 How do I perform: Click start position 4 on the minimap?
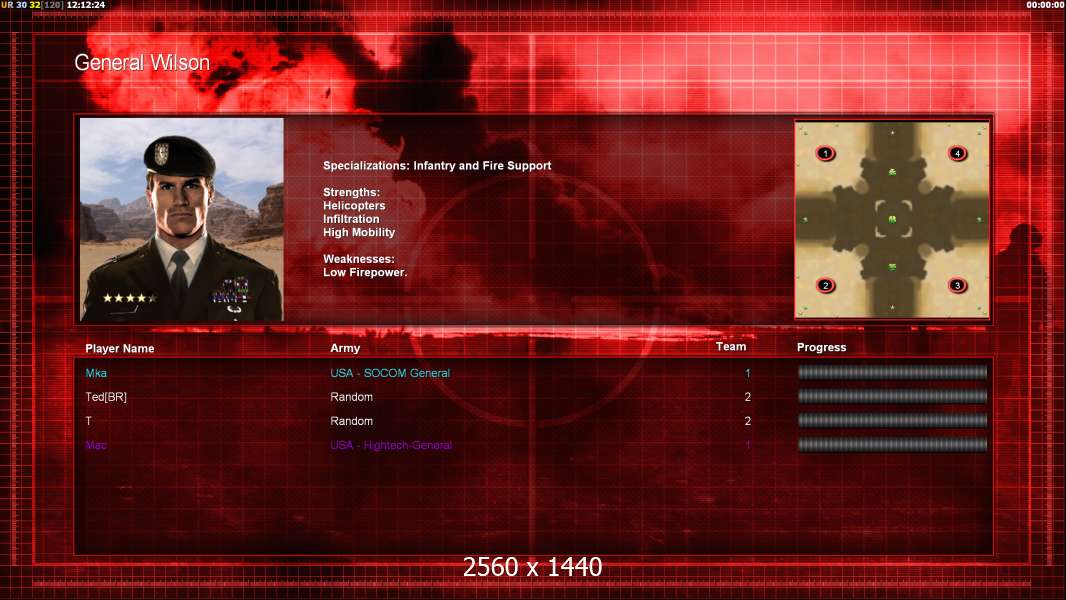[x=957, y=154]
